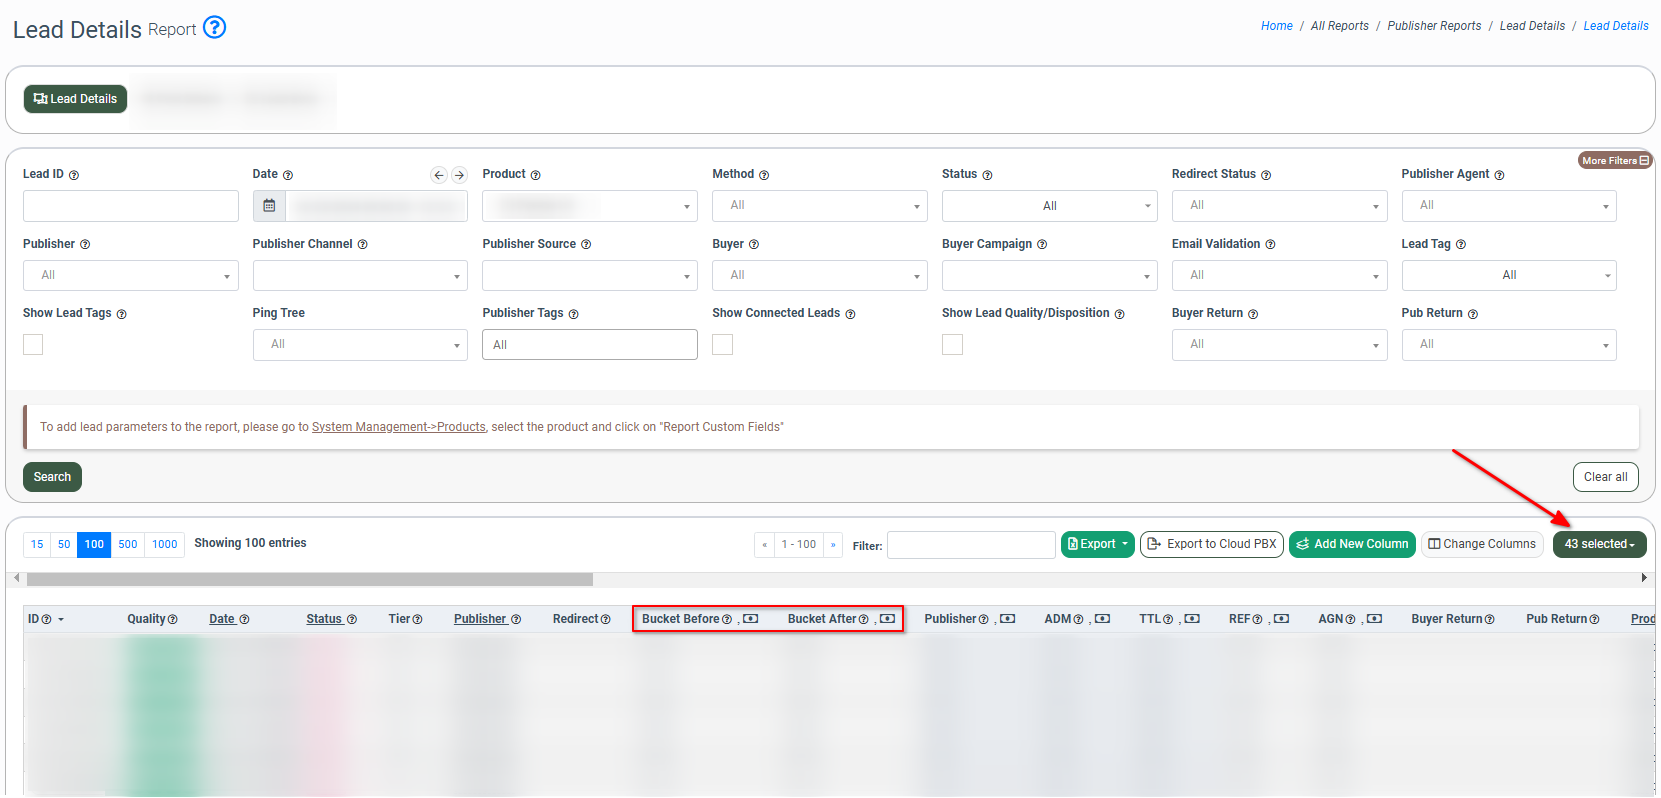The width and height of the screenshot is (1661, 798).
Task: Check the Show Lead Quality/Disposition box
Action: pyautogui.click(x=952, y=345)
